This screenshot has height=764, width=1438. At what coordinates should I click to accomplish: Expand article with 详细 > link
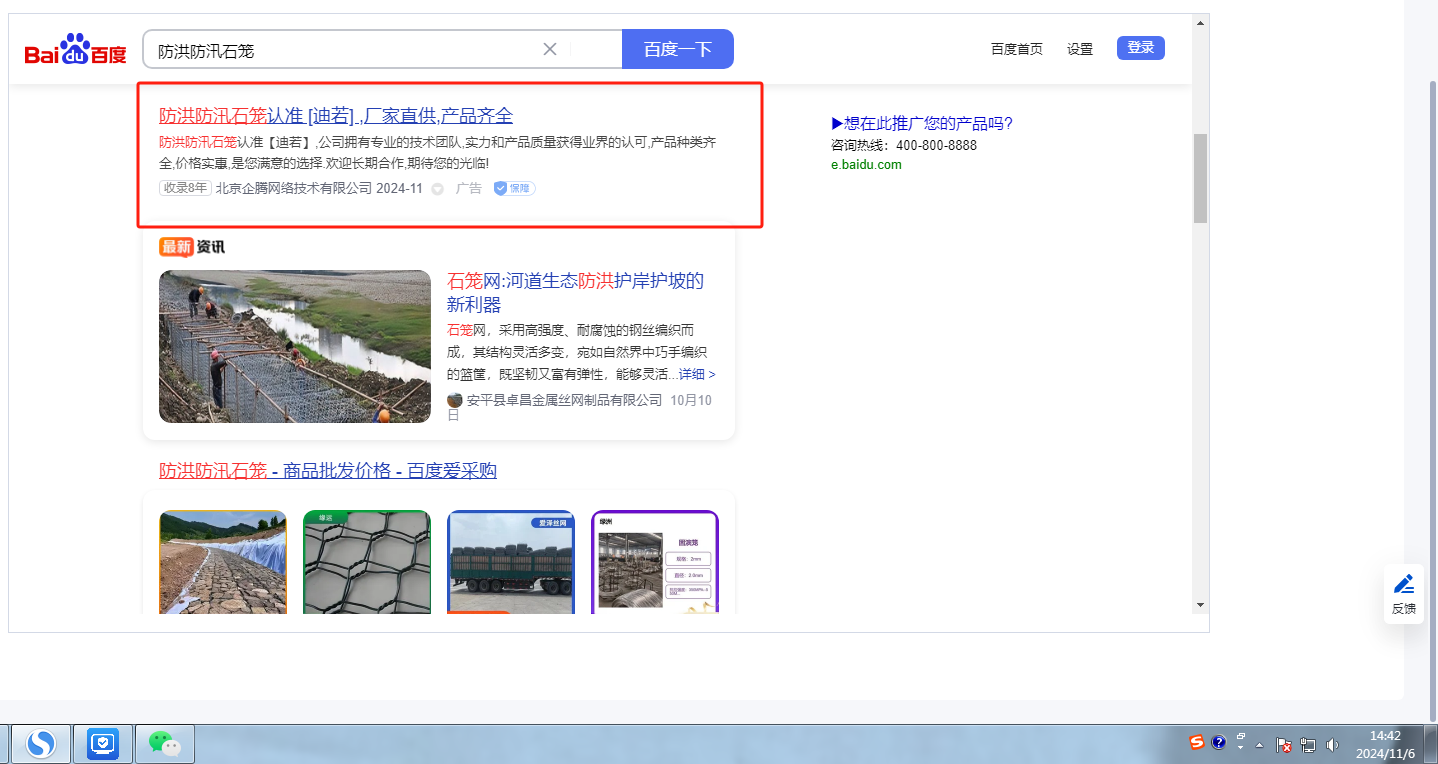697,374
